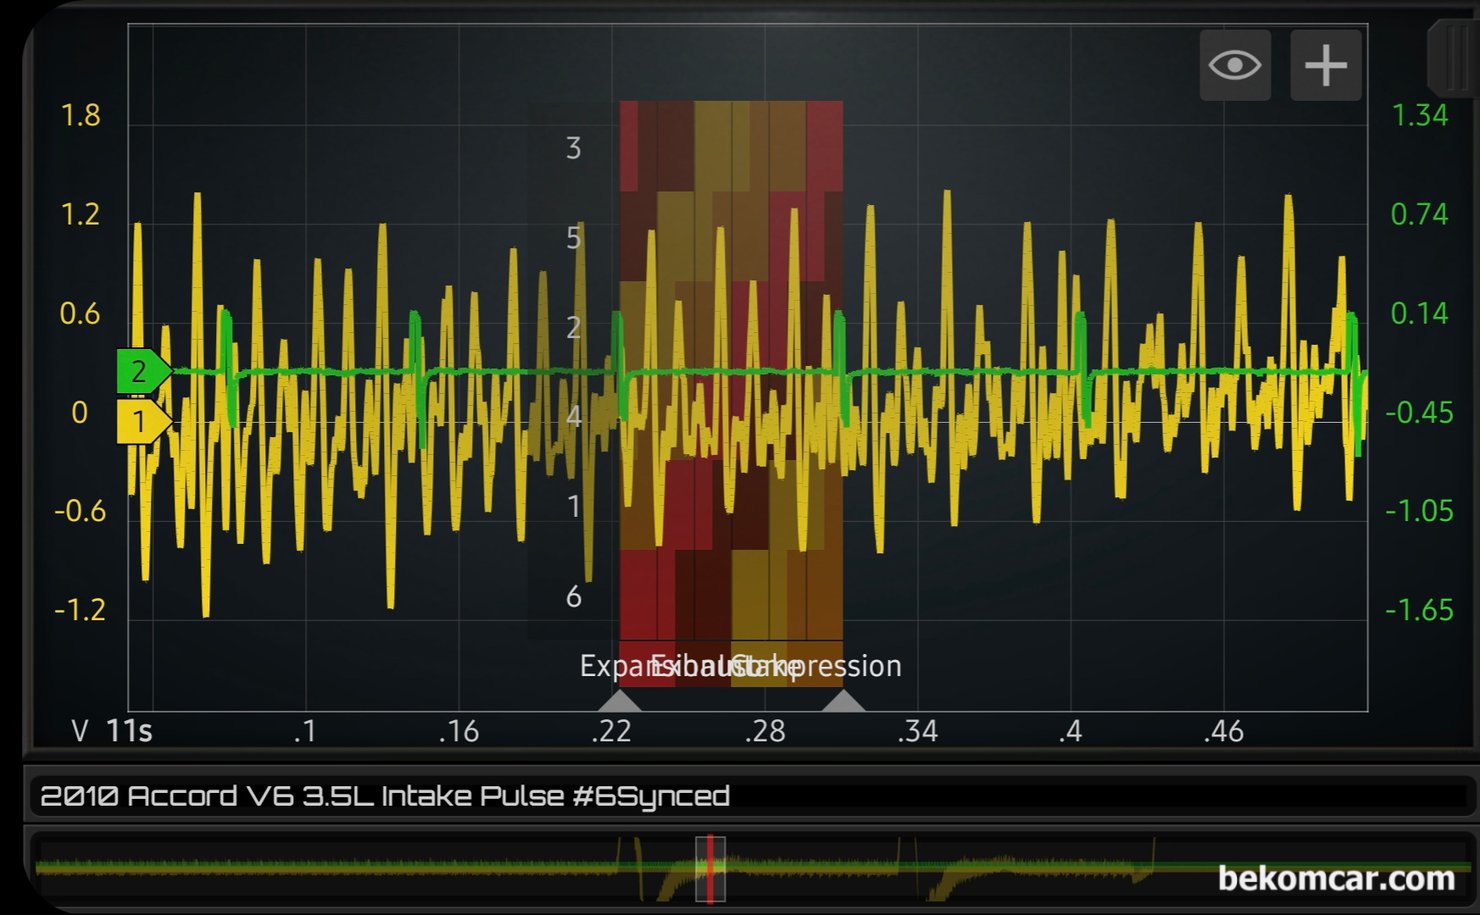The image size is (1480, 915).
Task: Click the plus add button
Action: coord(1326,66)
